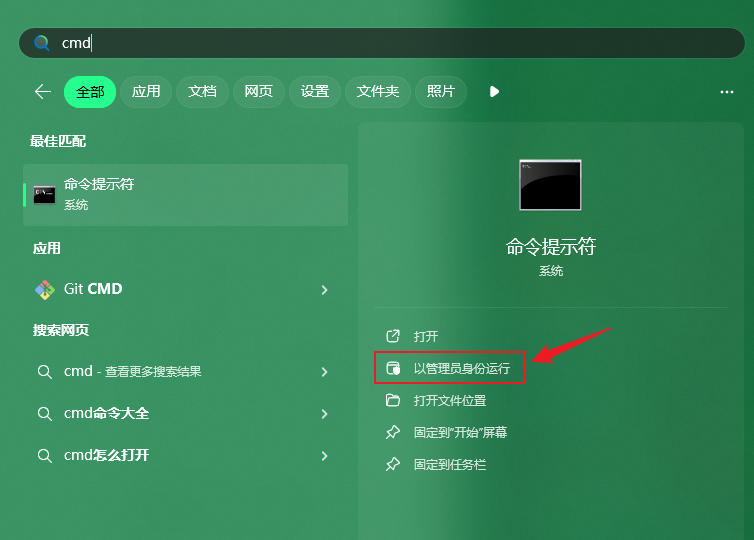Click the search magnifier icon in search bar
Screen dimensions: 754x540
click(42, 43)
